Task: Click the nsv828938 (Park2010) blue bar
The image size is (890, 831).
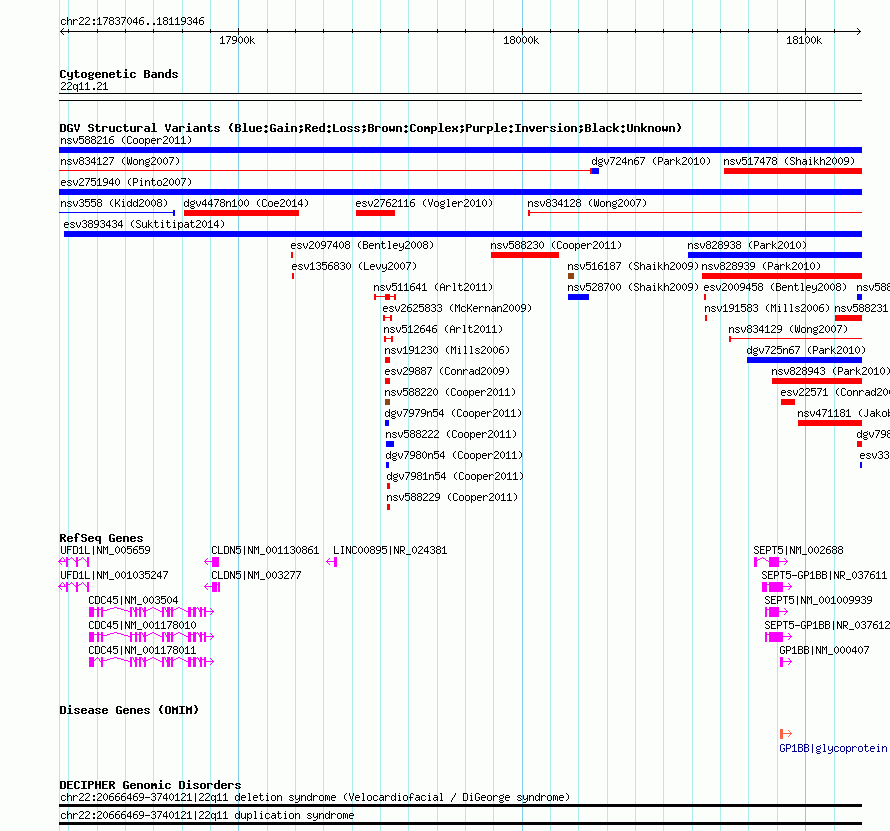Action: pos(775,255)
